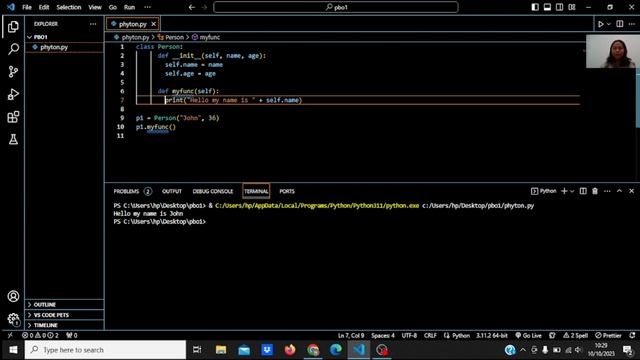Toggle the secondary side bar
This screenshot has width=640, height=360.
tap(560, 7)
